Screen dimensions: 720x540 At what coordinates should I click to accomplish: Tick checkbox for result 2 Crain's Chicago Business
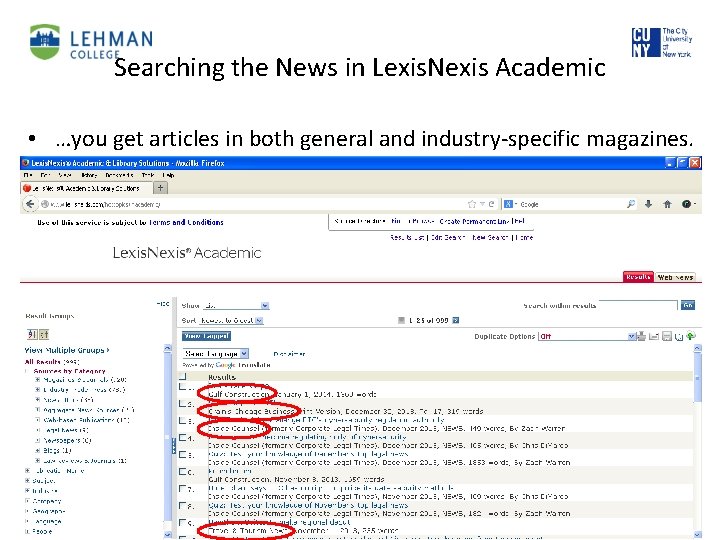(x=183, y=404)
